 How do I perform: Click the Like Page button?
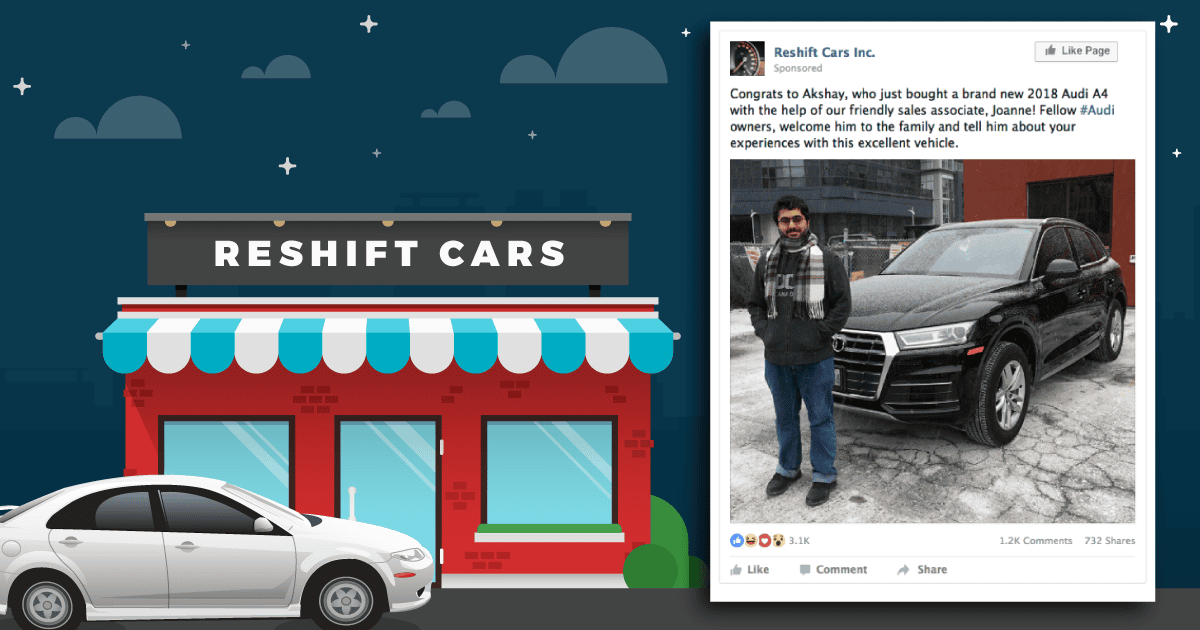click(1076, 51)
